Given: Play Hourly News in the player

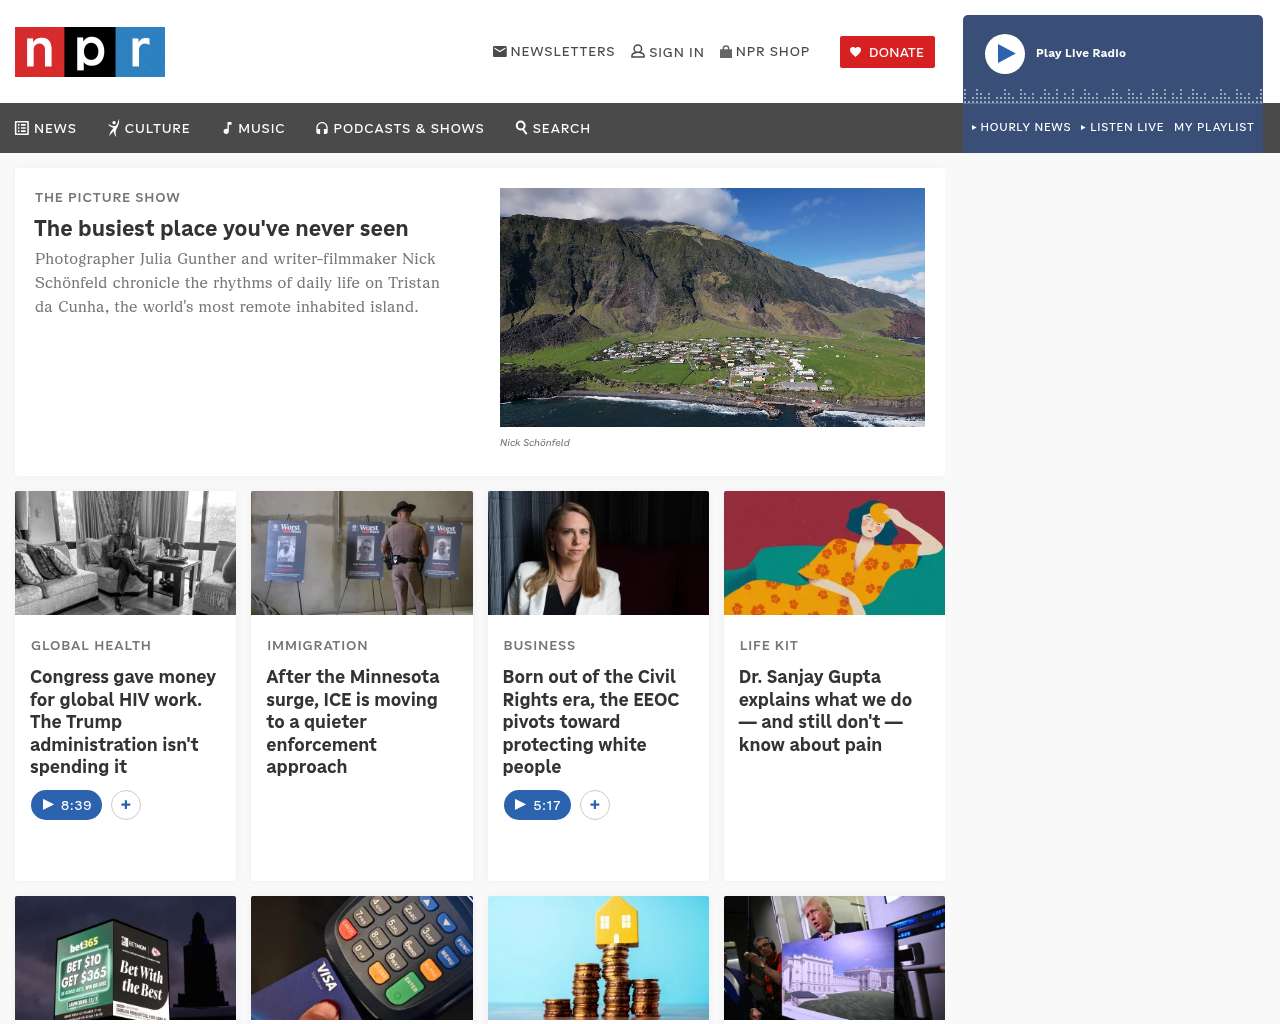Looking at the screenshot, I should [x=1021, y=127].
